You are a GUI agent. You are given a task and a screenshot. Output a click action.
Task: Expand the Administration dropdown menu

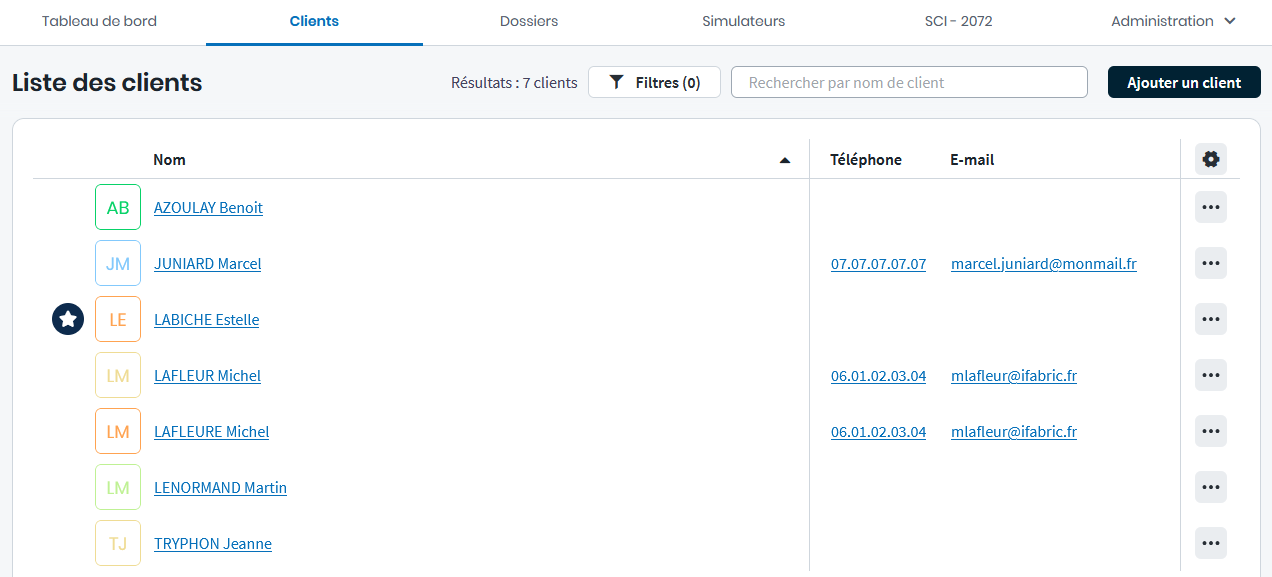pyautogui.click(x=1173, y=21)
